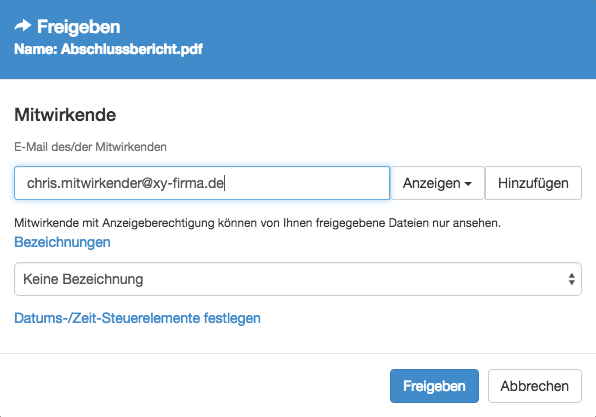Click the E-Mail des/der Mitwirkenden label
Screen dimensions: 596x417
(x=90, y=147)
